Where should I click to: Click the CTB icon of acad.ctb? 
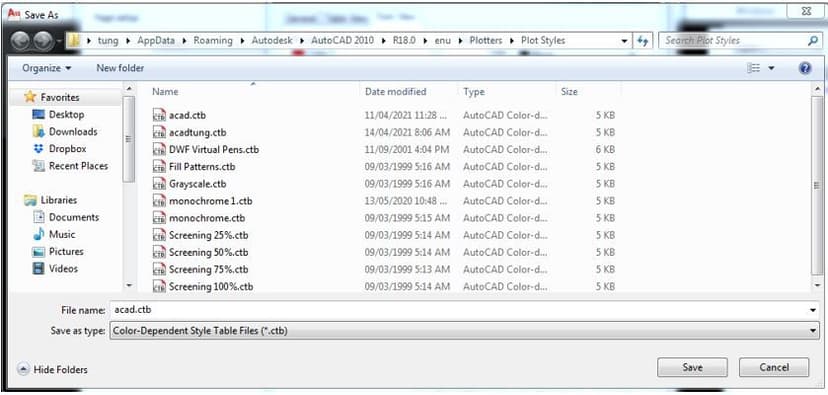(x=159, y=115)
